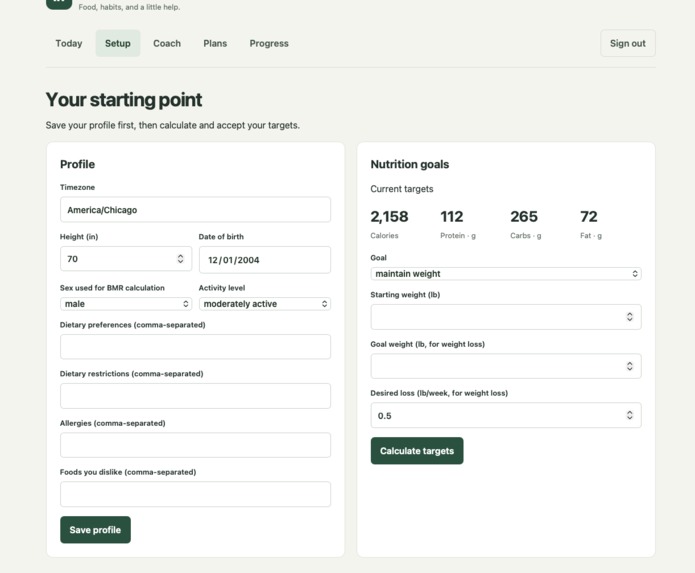Click the Current targets label
695x573 pixels.
402,189
